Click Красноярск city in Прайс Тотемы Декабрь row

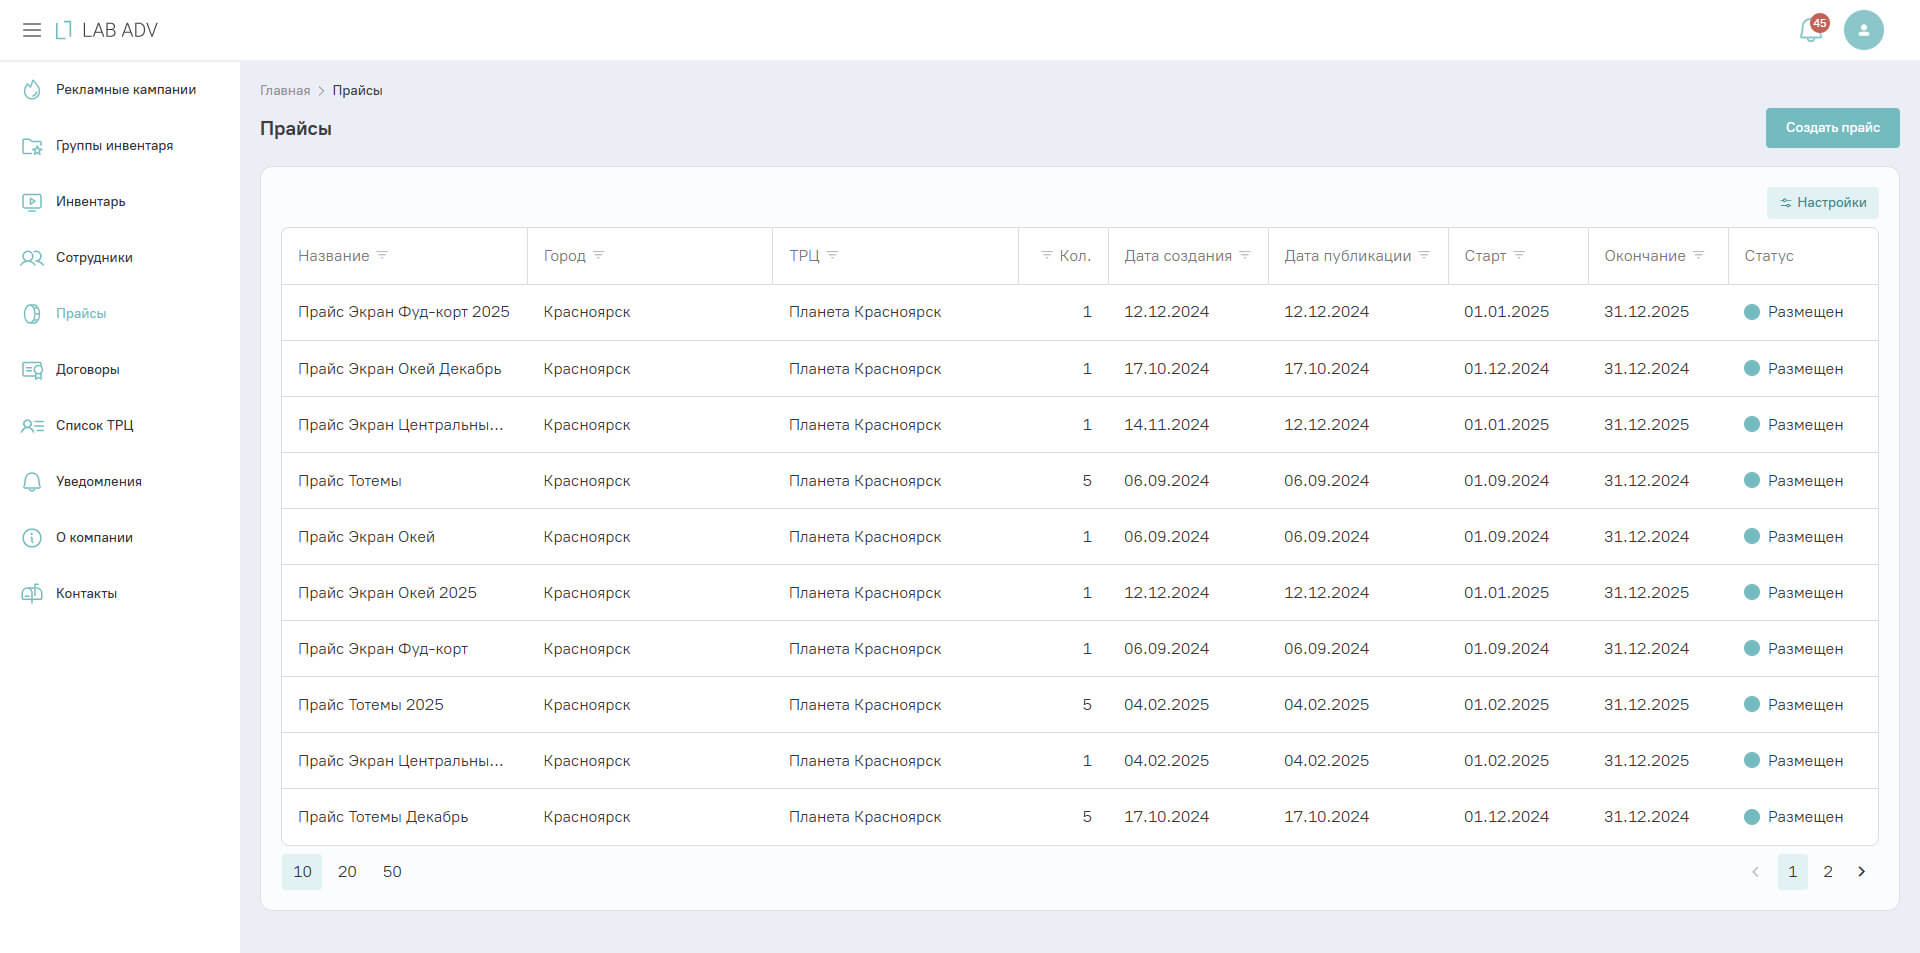(x=587, y=817)
